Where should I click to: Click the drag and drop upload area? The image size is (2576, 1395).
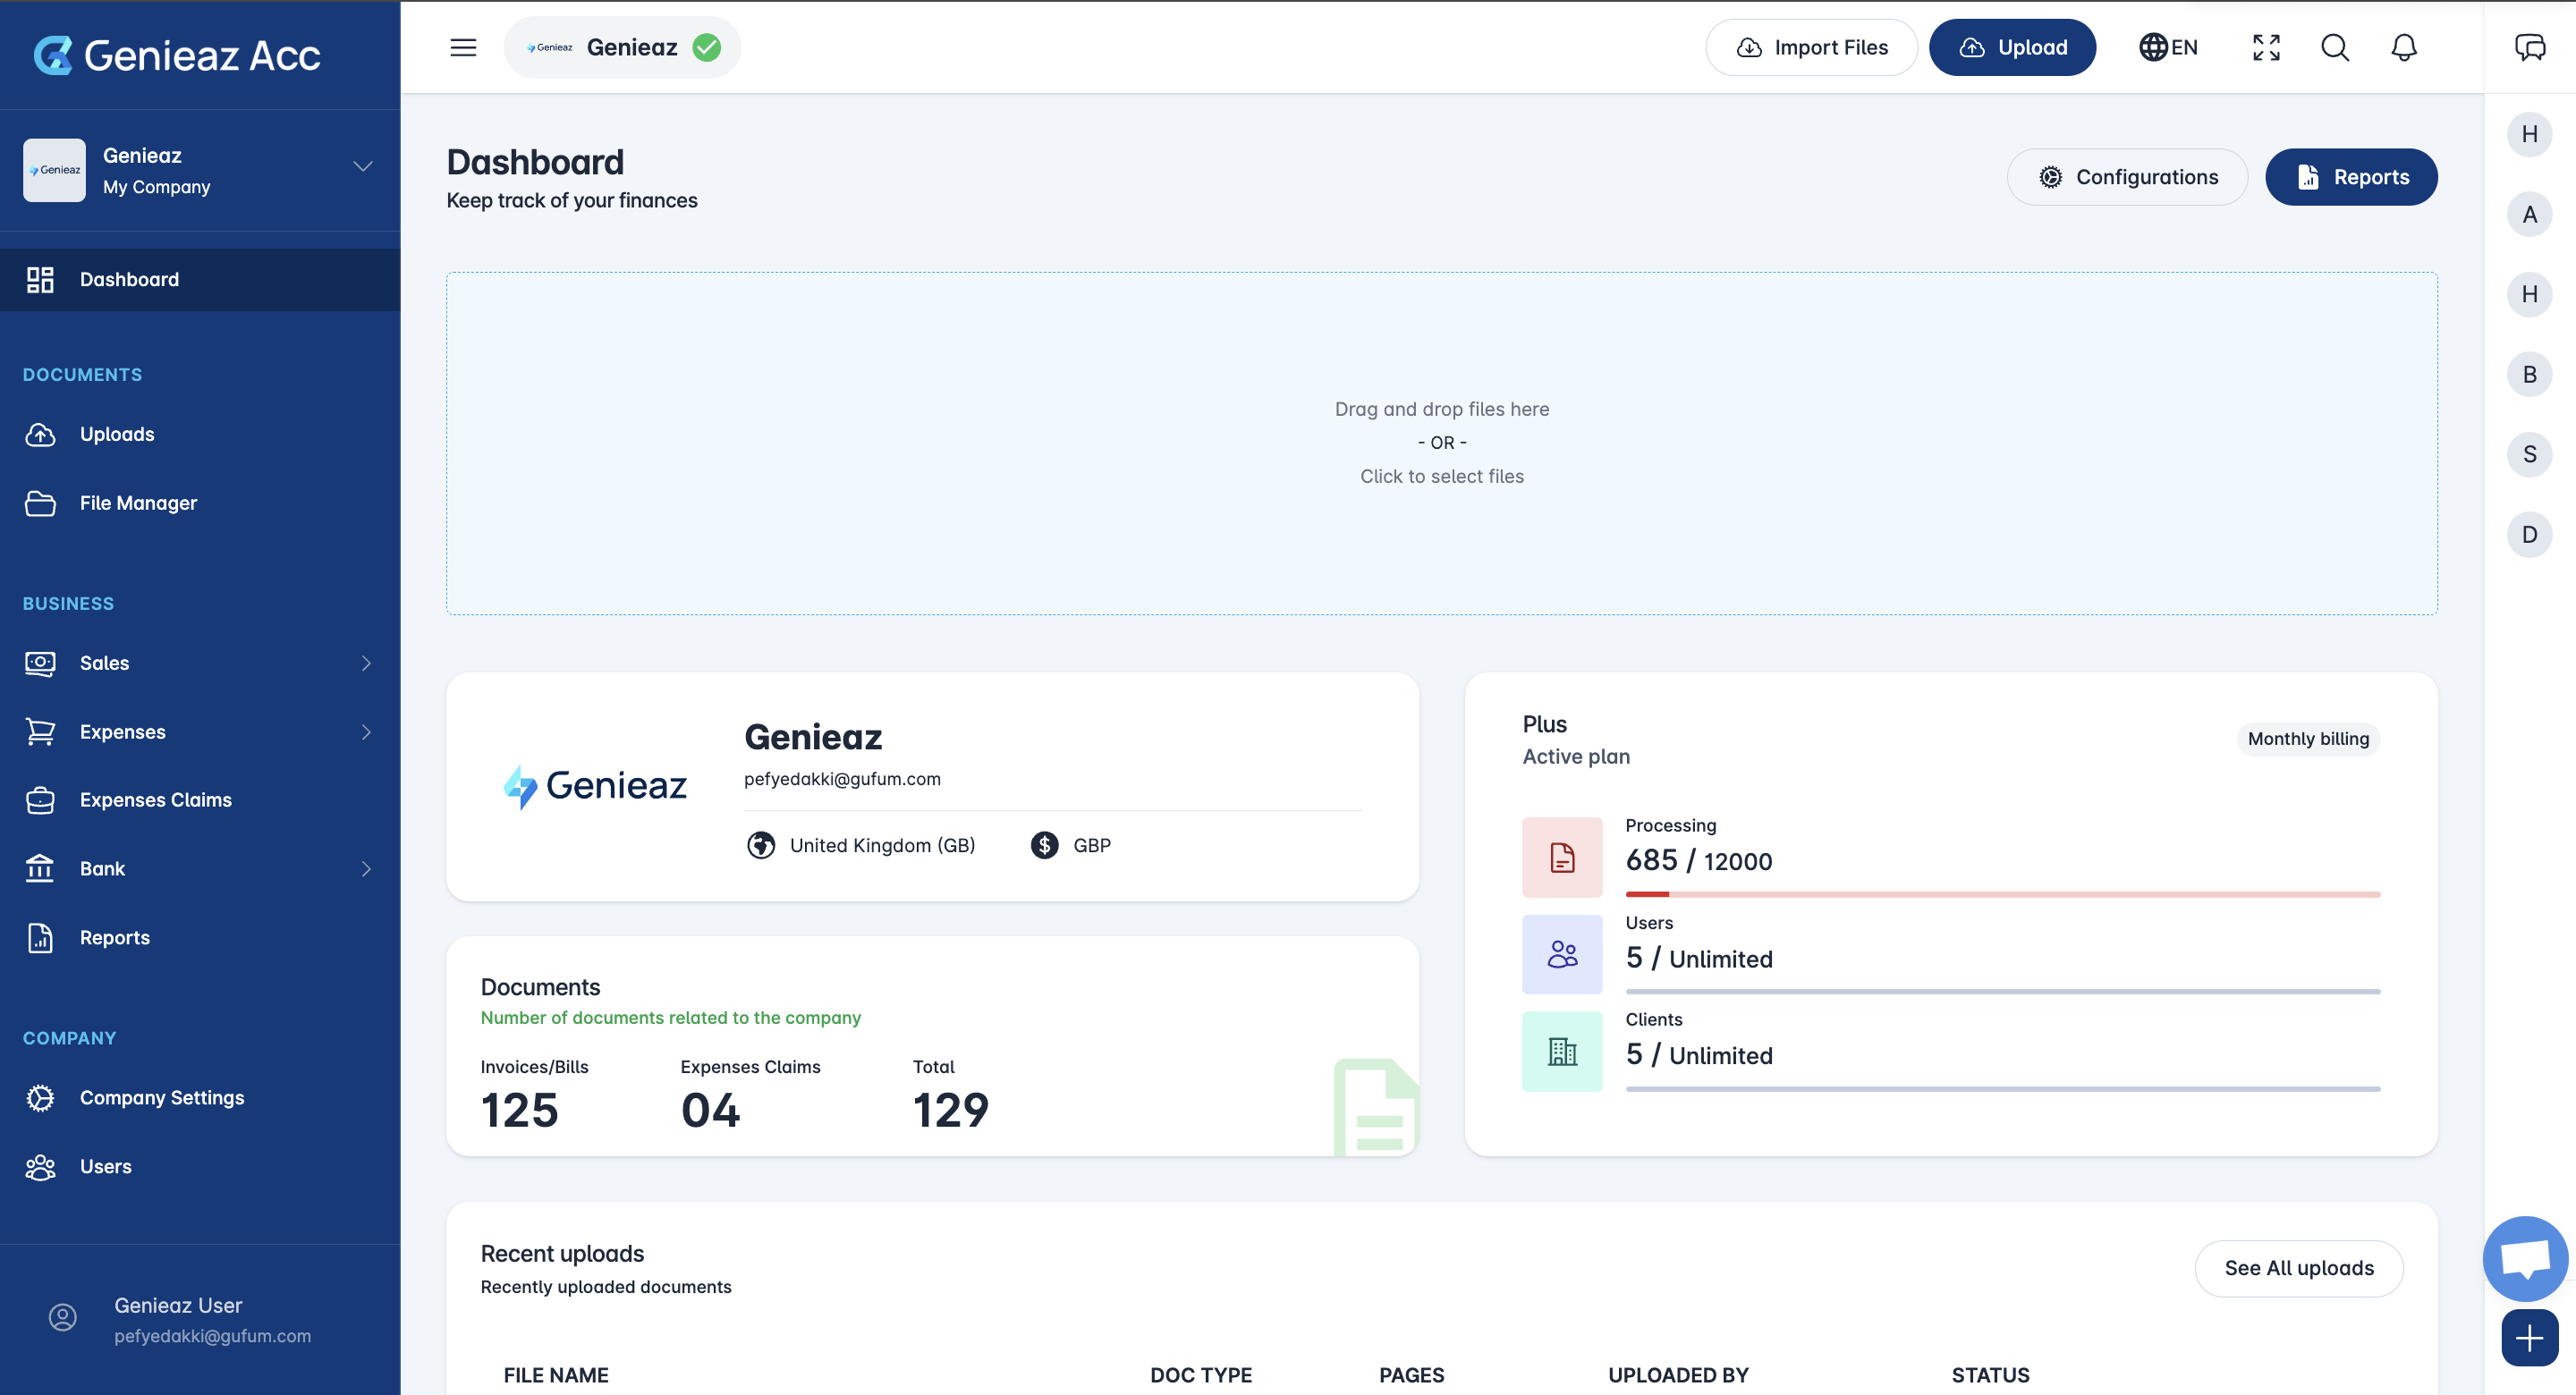click(1441, 443)
